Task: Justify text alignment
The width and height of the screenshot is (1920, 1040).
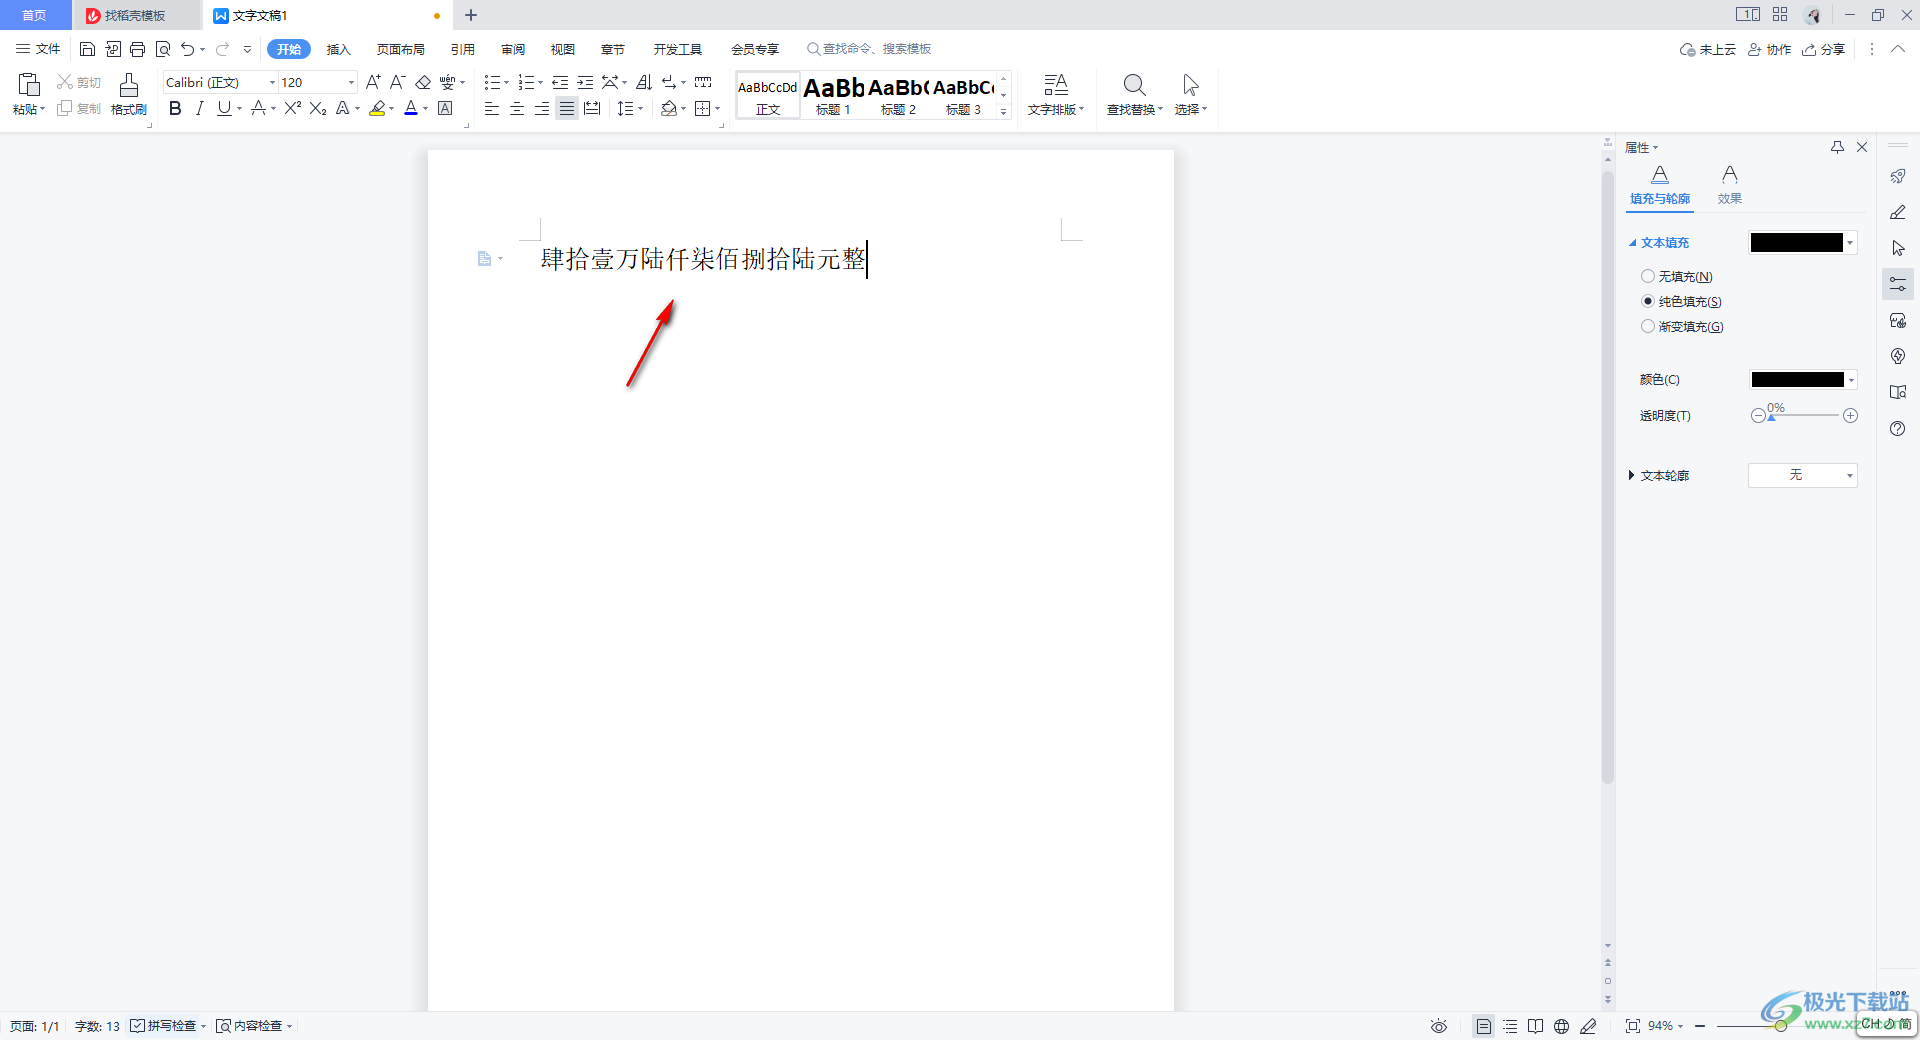Action: 567,108
